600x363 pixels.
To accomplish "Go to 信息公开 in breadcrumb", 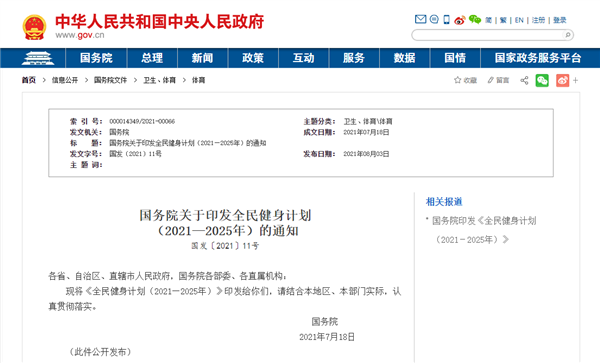I will pos(65,80).
